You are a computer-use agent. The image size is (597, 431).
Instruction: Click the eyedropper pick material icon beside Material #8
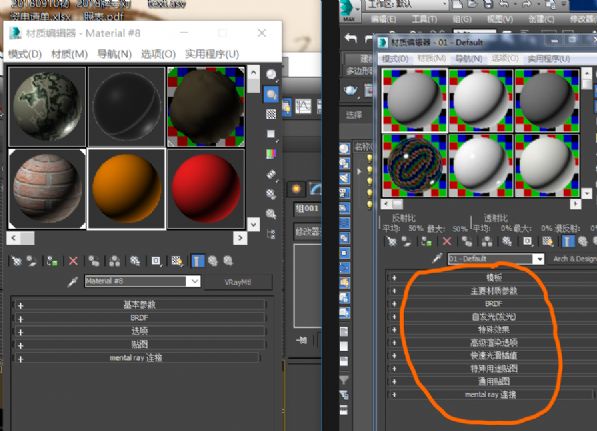point(72,282)
